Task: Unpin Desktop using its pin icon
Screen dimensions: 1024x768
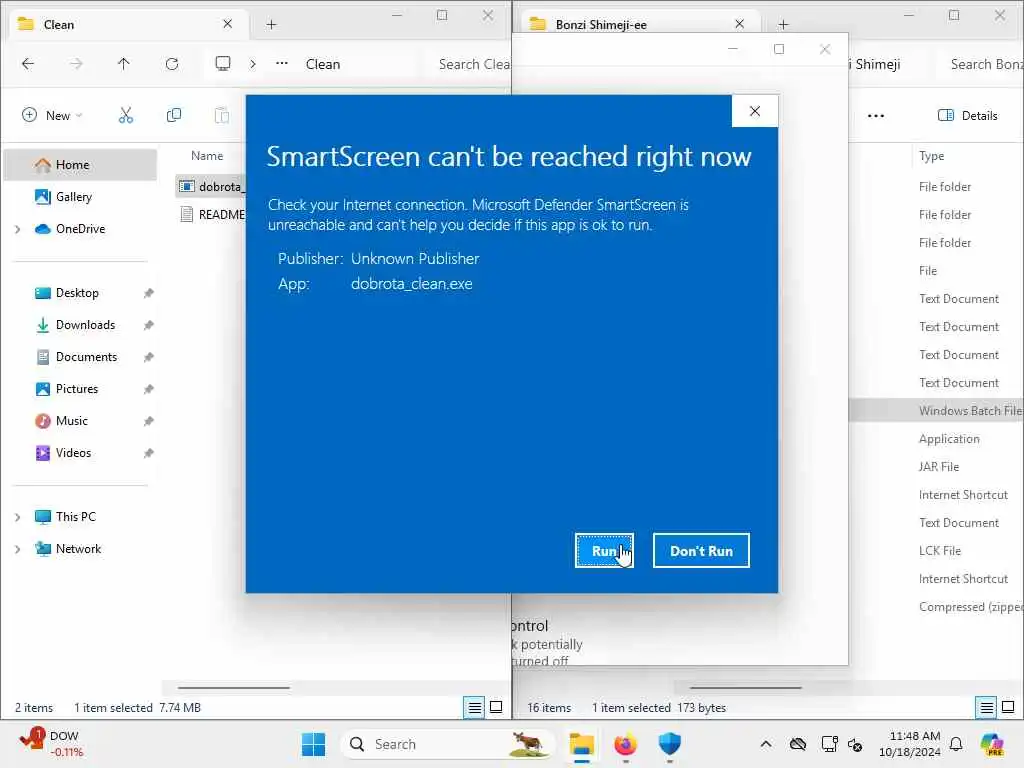Action: (148, 293)
